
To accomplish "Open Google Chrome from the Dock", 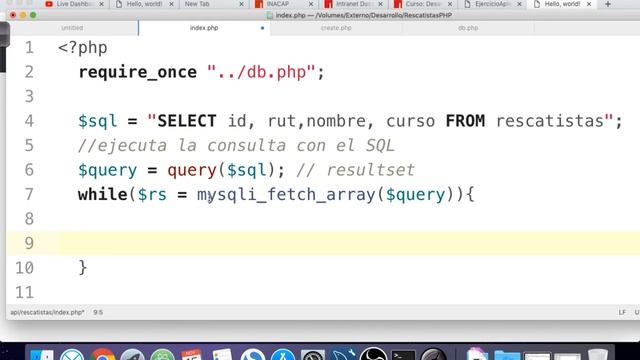I will coord(102,355).
